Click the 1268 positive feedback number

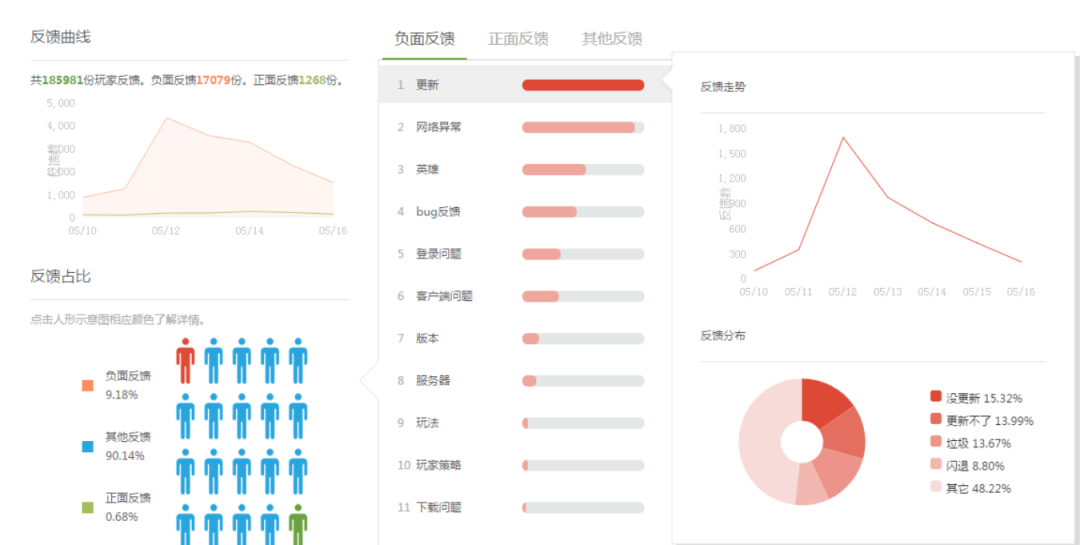(x=312, y=80)
